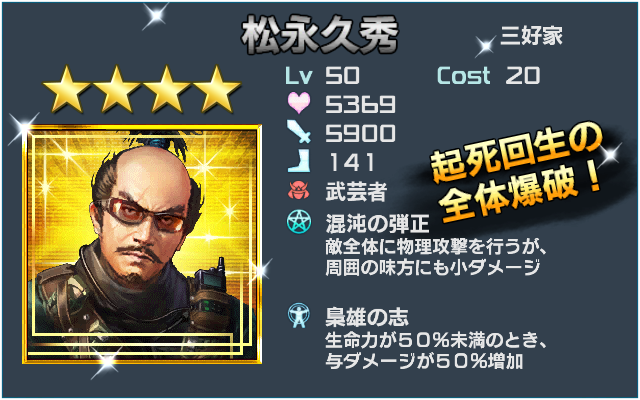Screen dimensions: 640x400
Task: Select the 混沌の弾正 skill name
Action: [377, 223]
